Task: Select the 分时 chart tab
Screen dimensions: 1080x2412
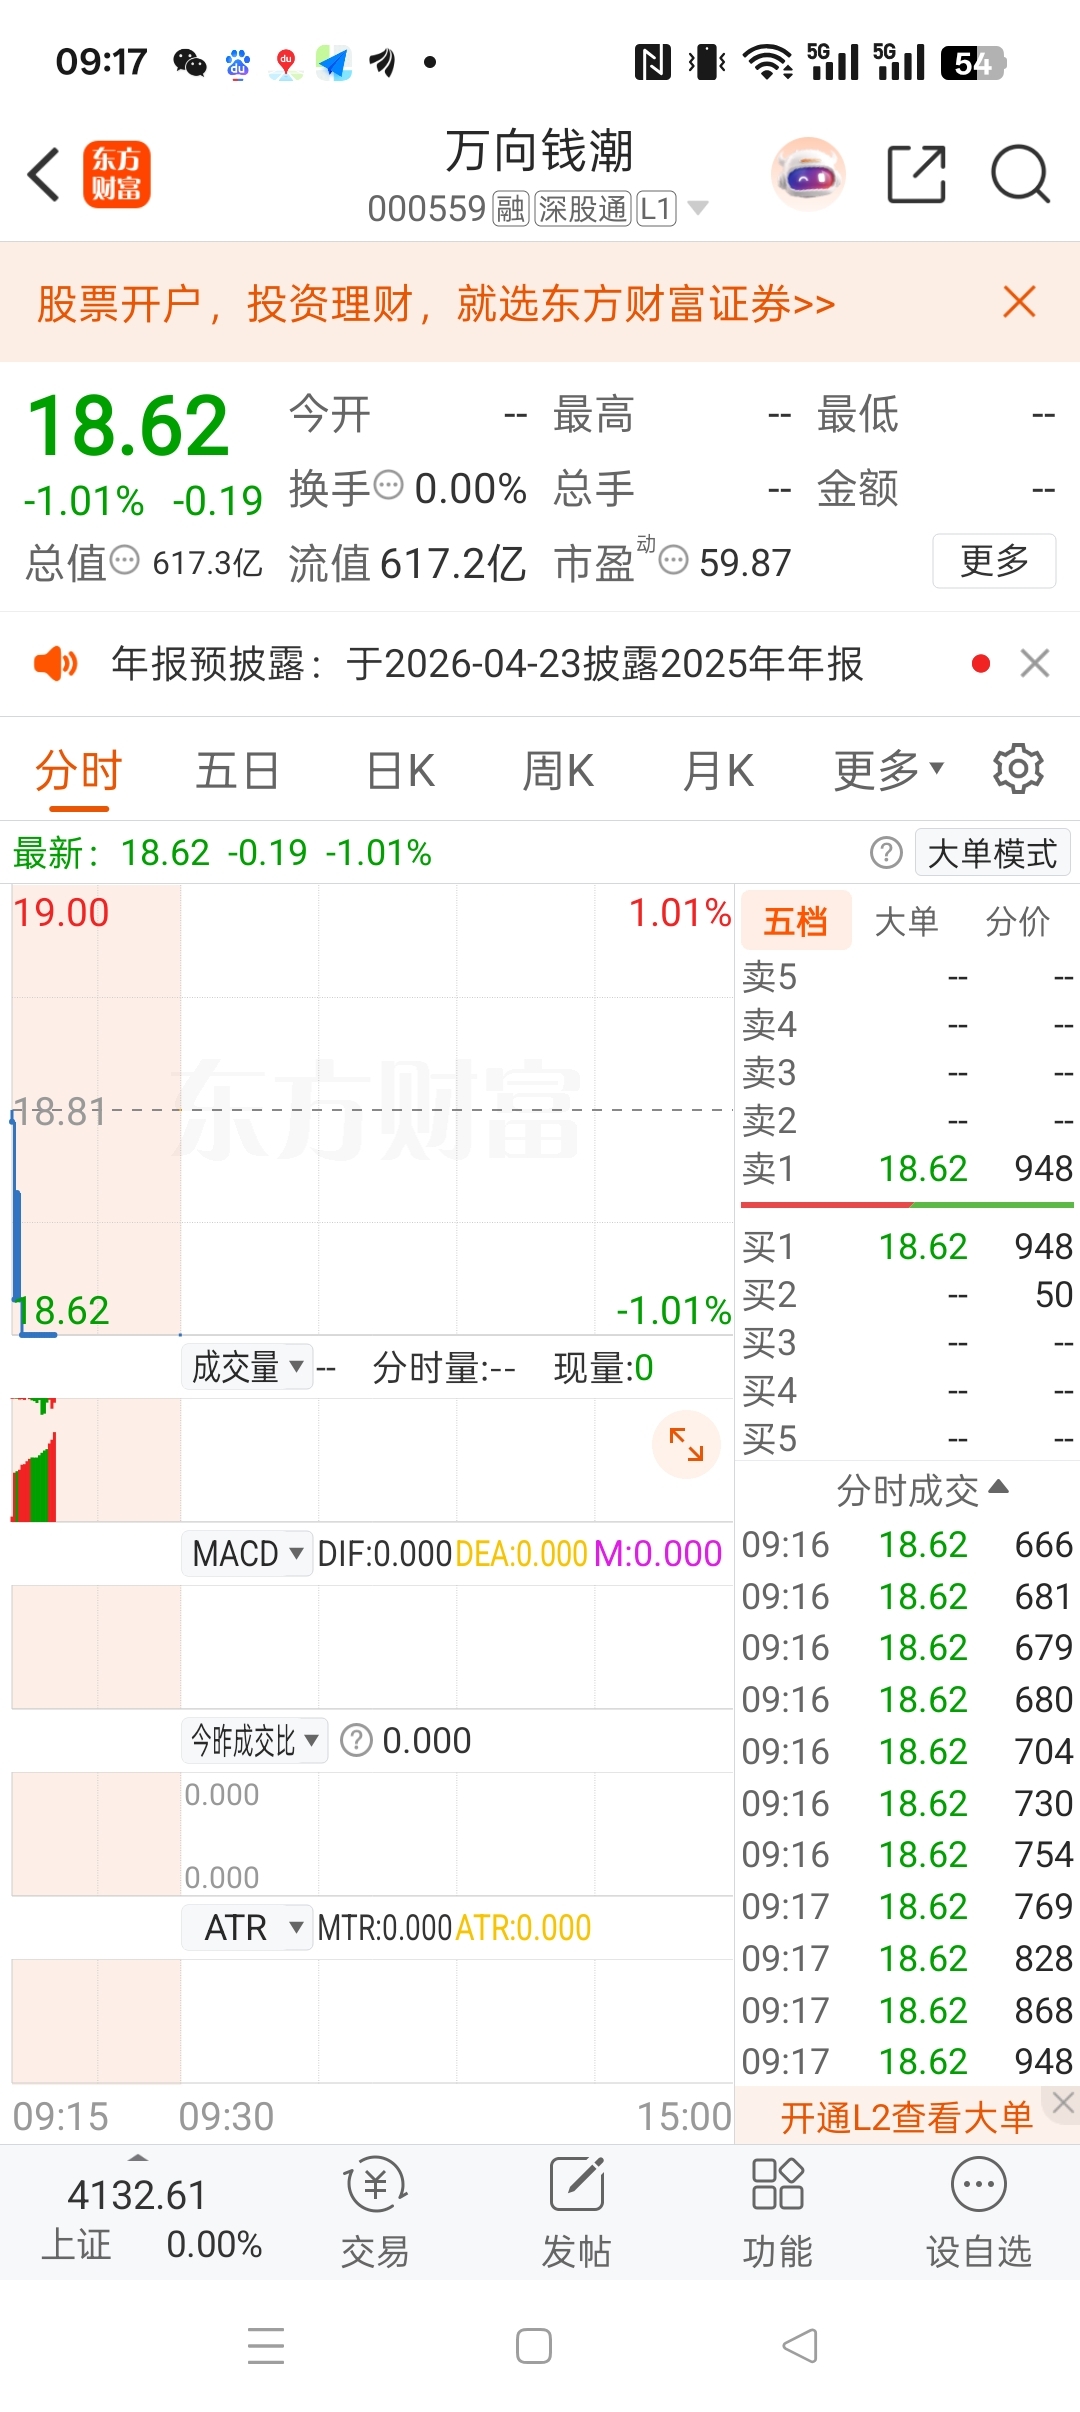Action: tap(78, 771)
